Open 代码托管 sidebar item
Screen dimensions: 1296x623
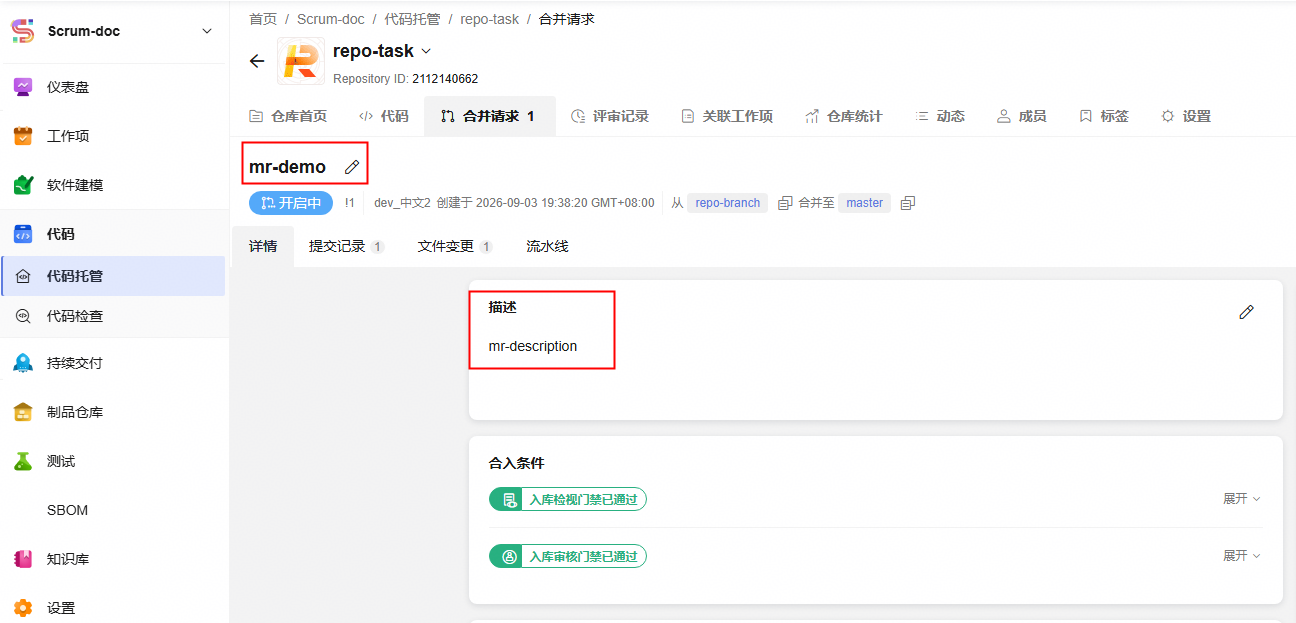pos(112,276)
